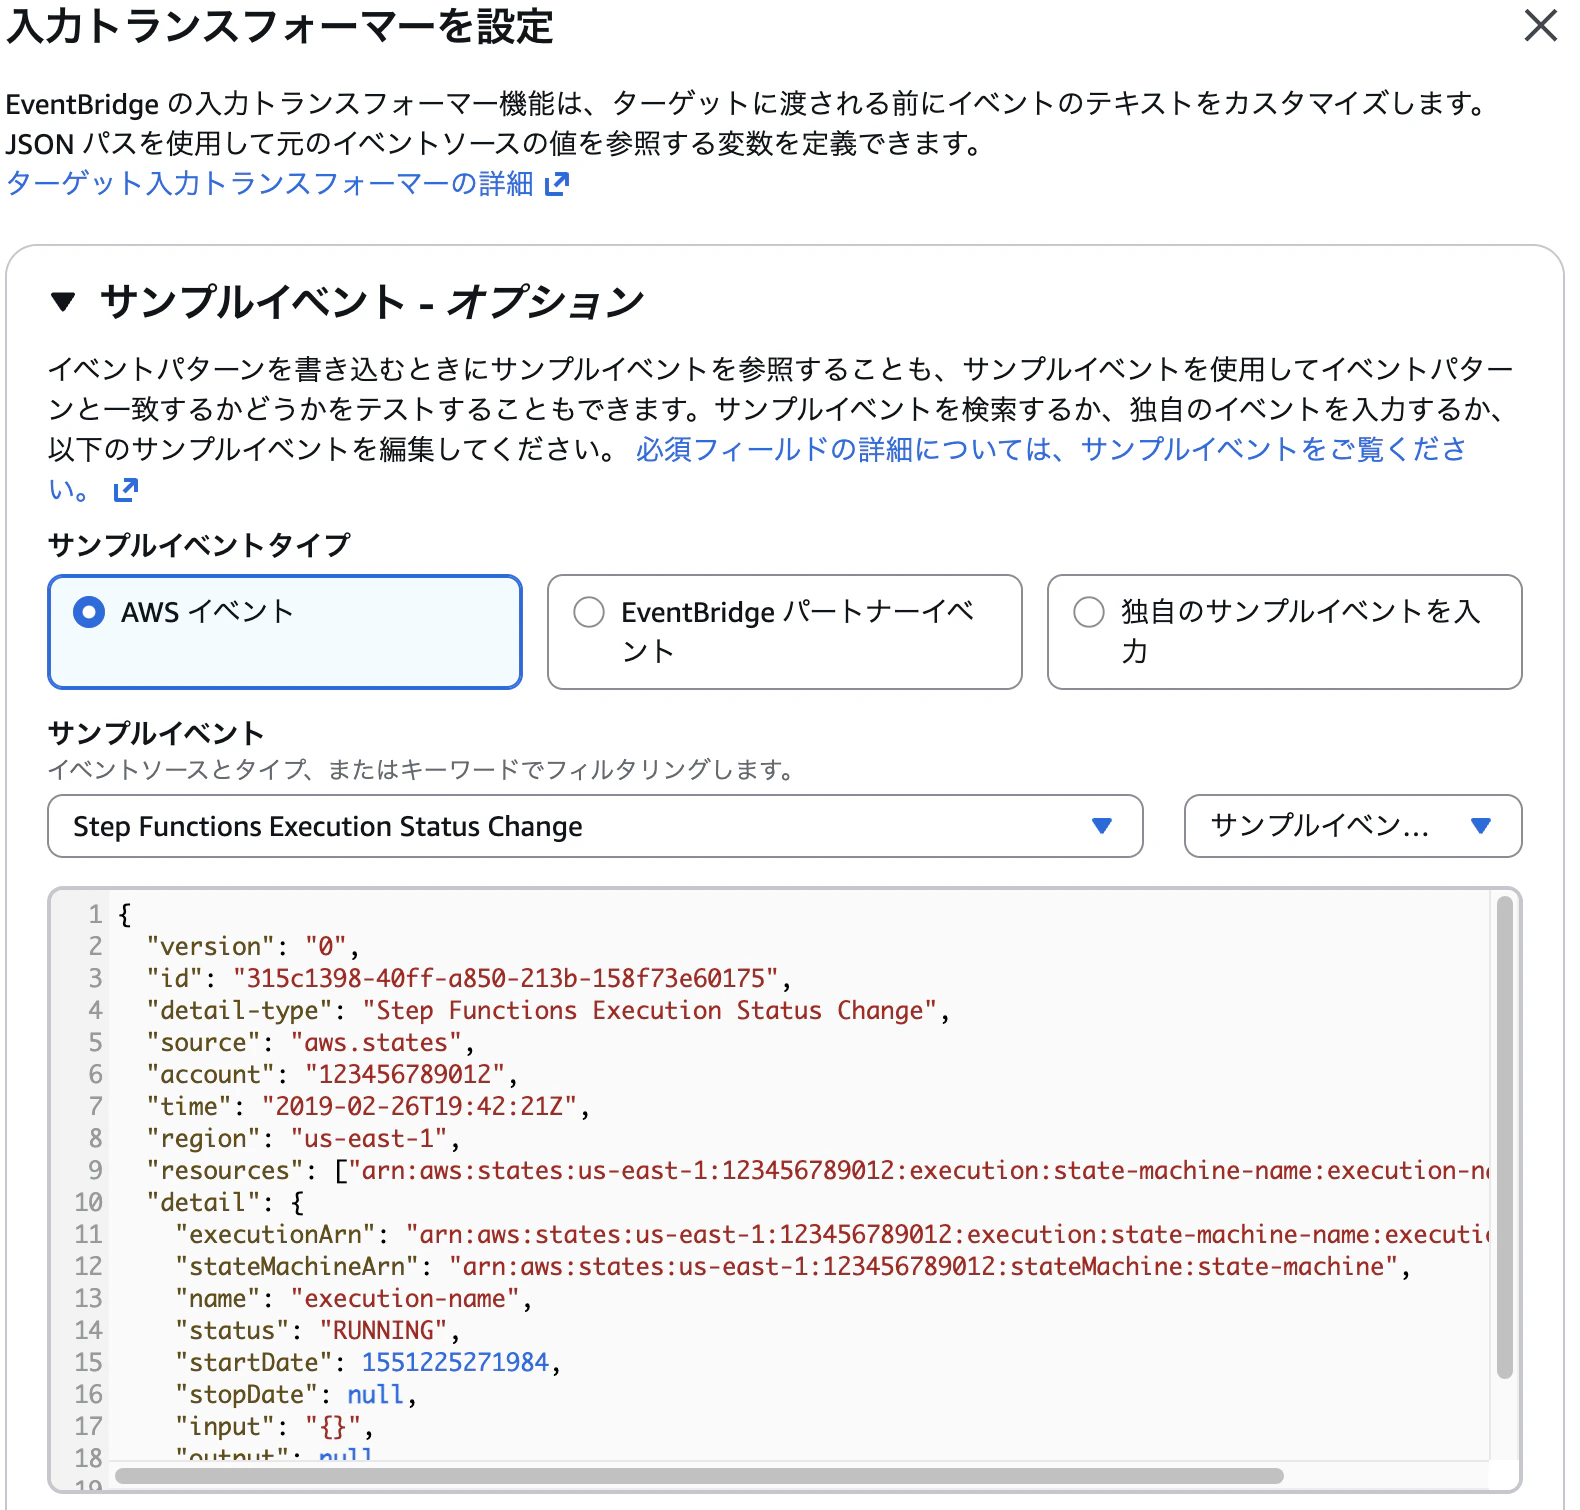
Task: Click "us-east-1" region value
Action: pyautogui.click(x=369, y=1138)
